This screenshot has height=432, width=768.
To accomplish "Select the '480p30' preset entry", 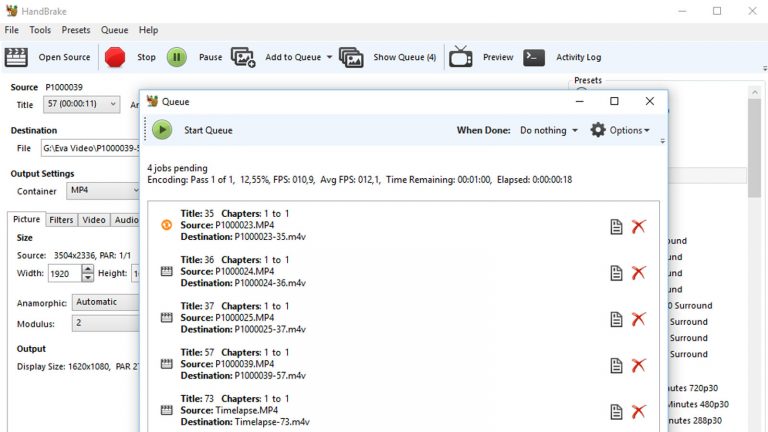I will coord(698,404).
